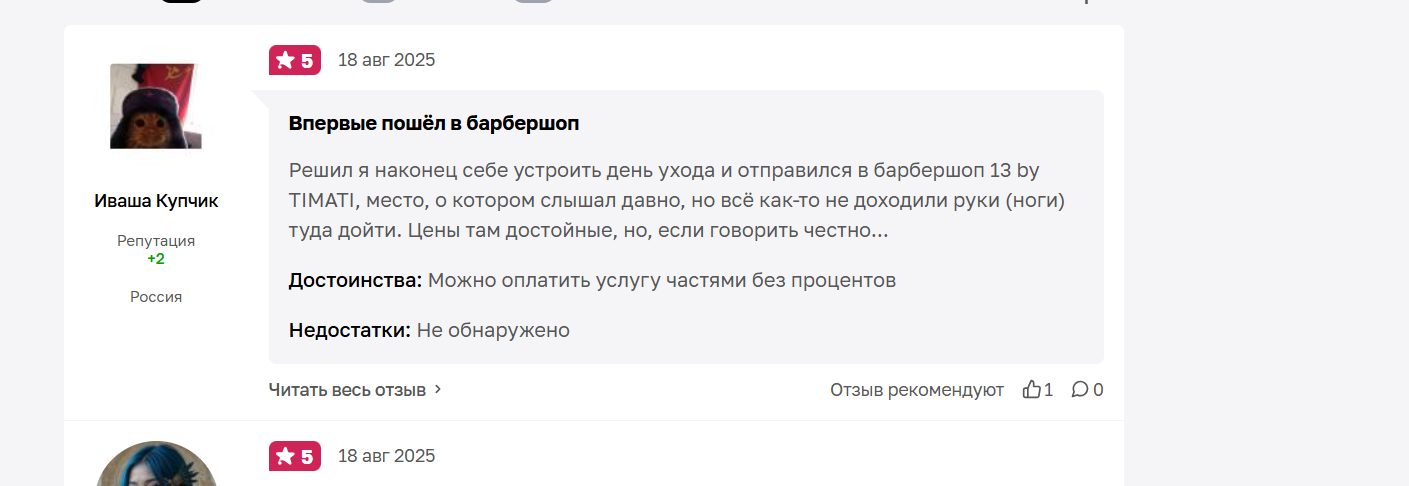Click the 'Репутация' label under the username
The width and height of the screenshot is (1409, 486).
pyautogui.click(x=156, y=241)
